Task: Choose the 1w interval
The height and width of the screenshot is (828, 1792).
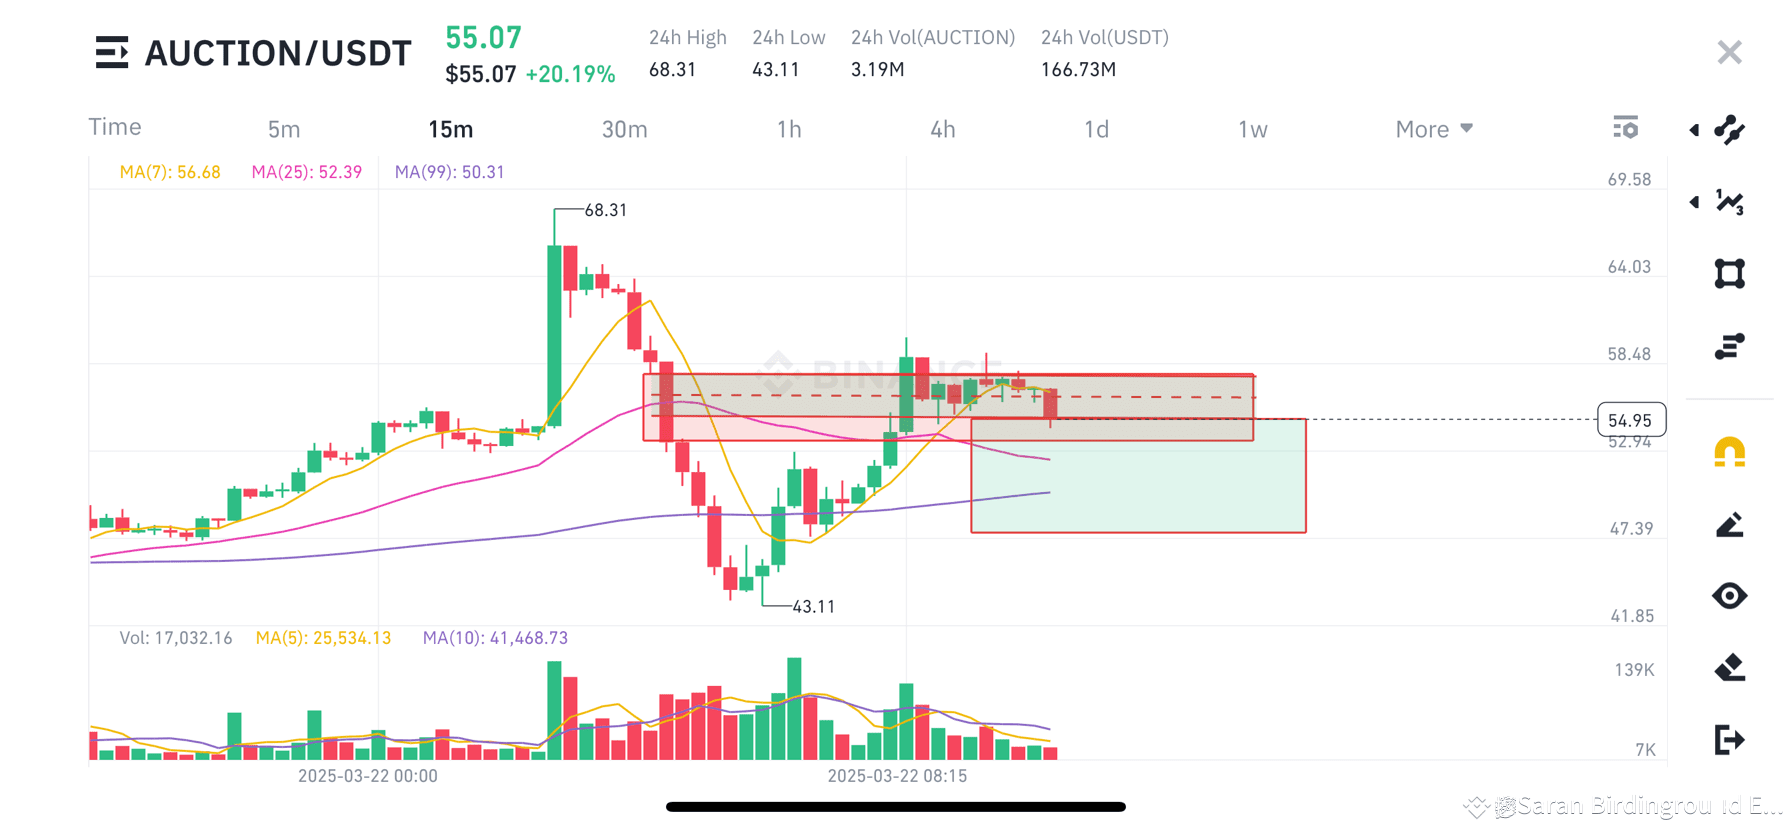Action: [x=1253, y=129]
